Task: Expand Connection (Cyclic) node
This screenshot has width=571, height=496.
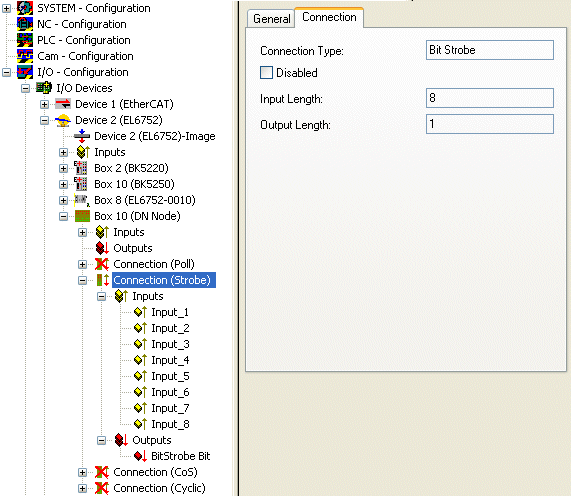Action: click(x=82, y=489)
